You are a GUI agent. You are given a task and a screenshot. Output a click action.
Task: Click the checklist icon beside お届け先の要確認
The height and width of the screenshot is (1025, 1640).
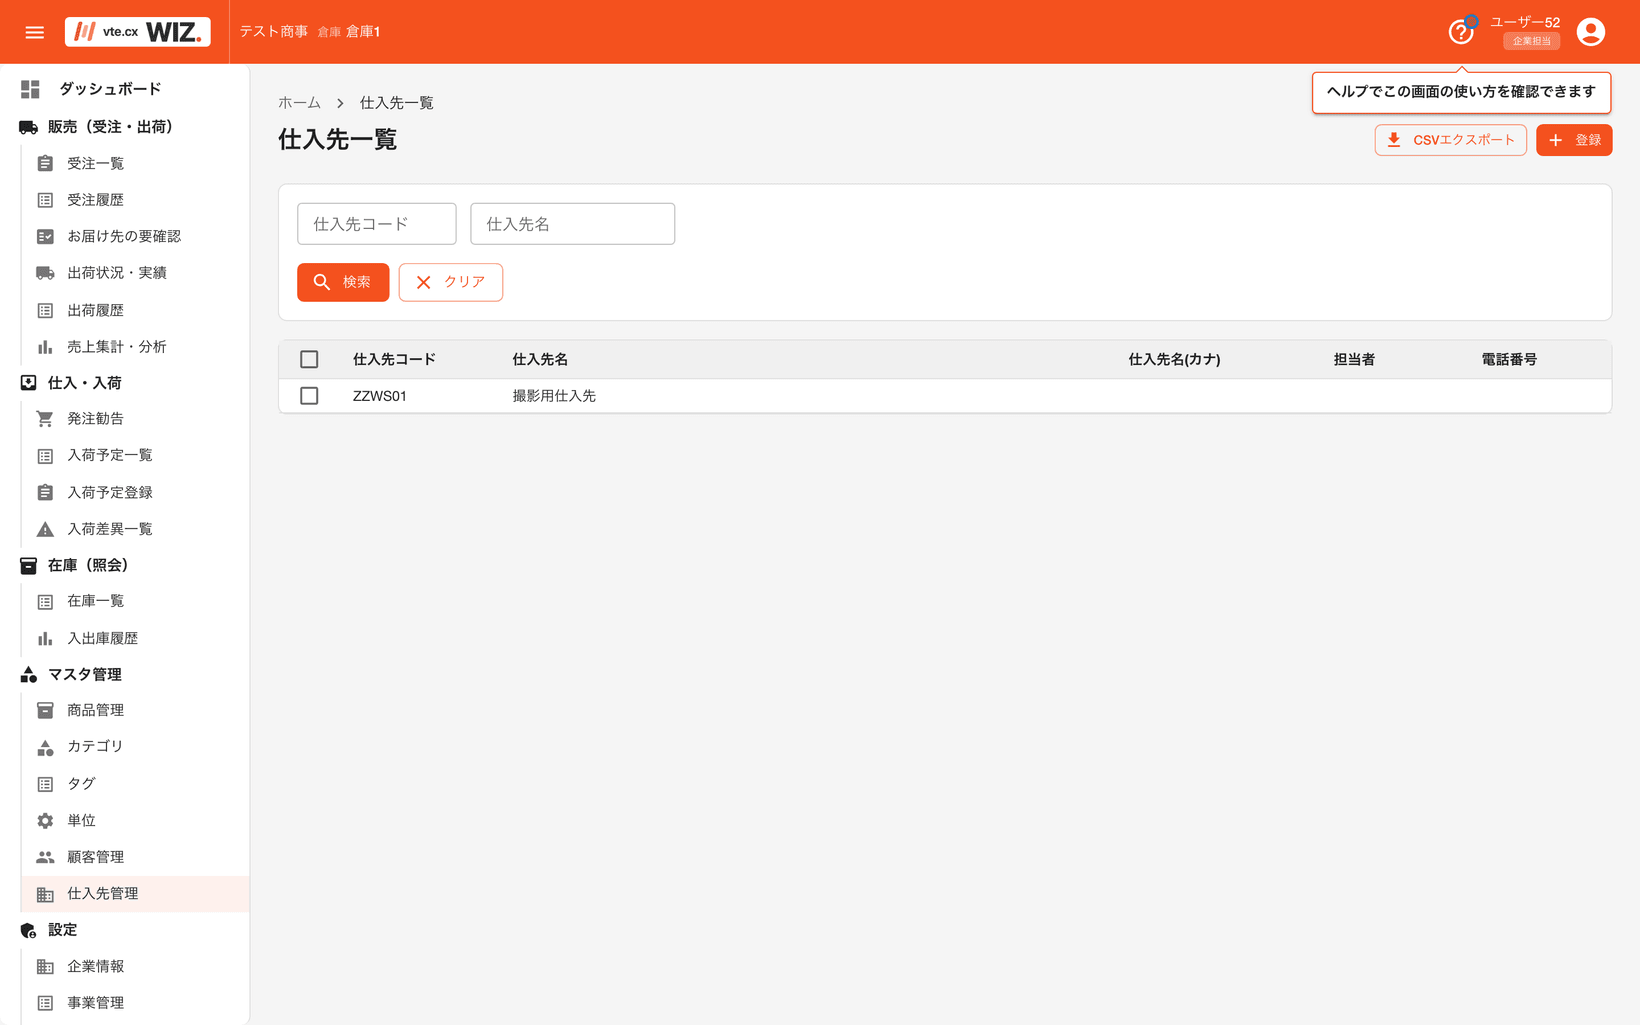point(45,236)
